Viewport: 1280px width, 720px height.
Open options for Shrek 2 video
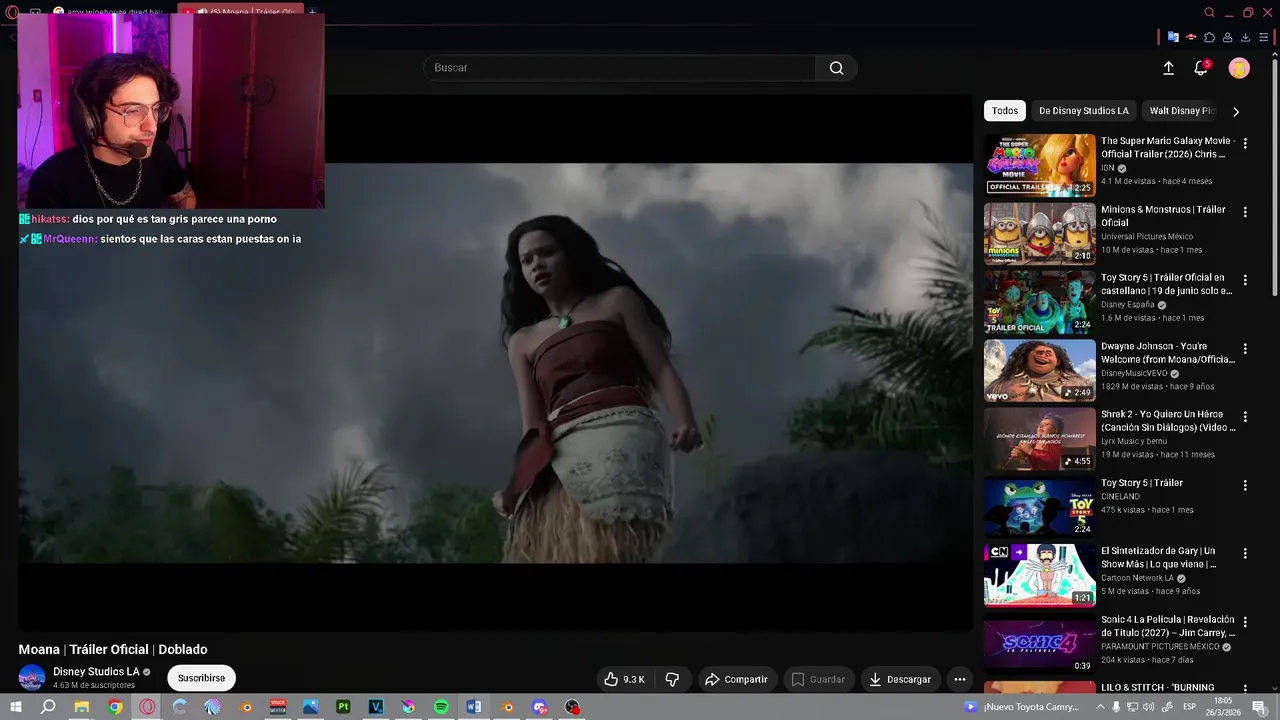tap(1245, 417)
